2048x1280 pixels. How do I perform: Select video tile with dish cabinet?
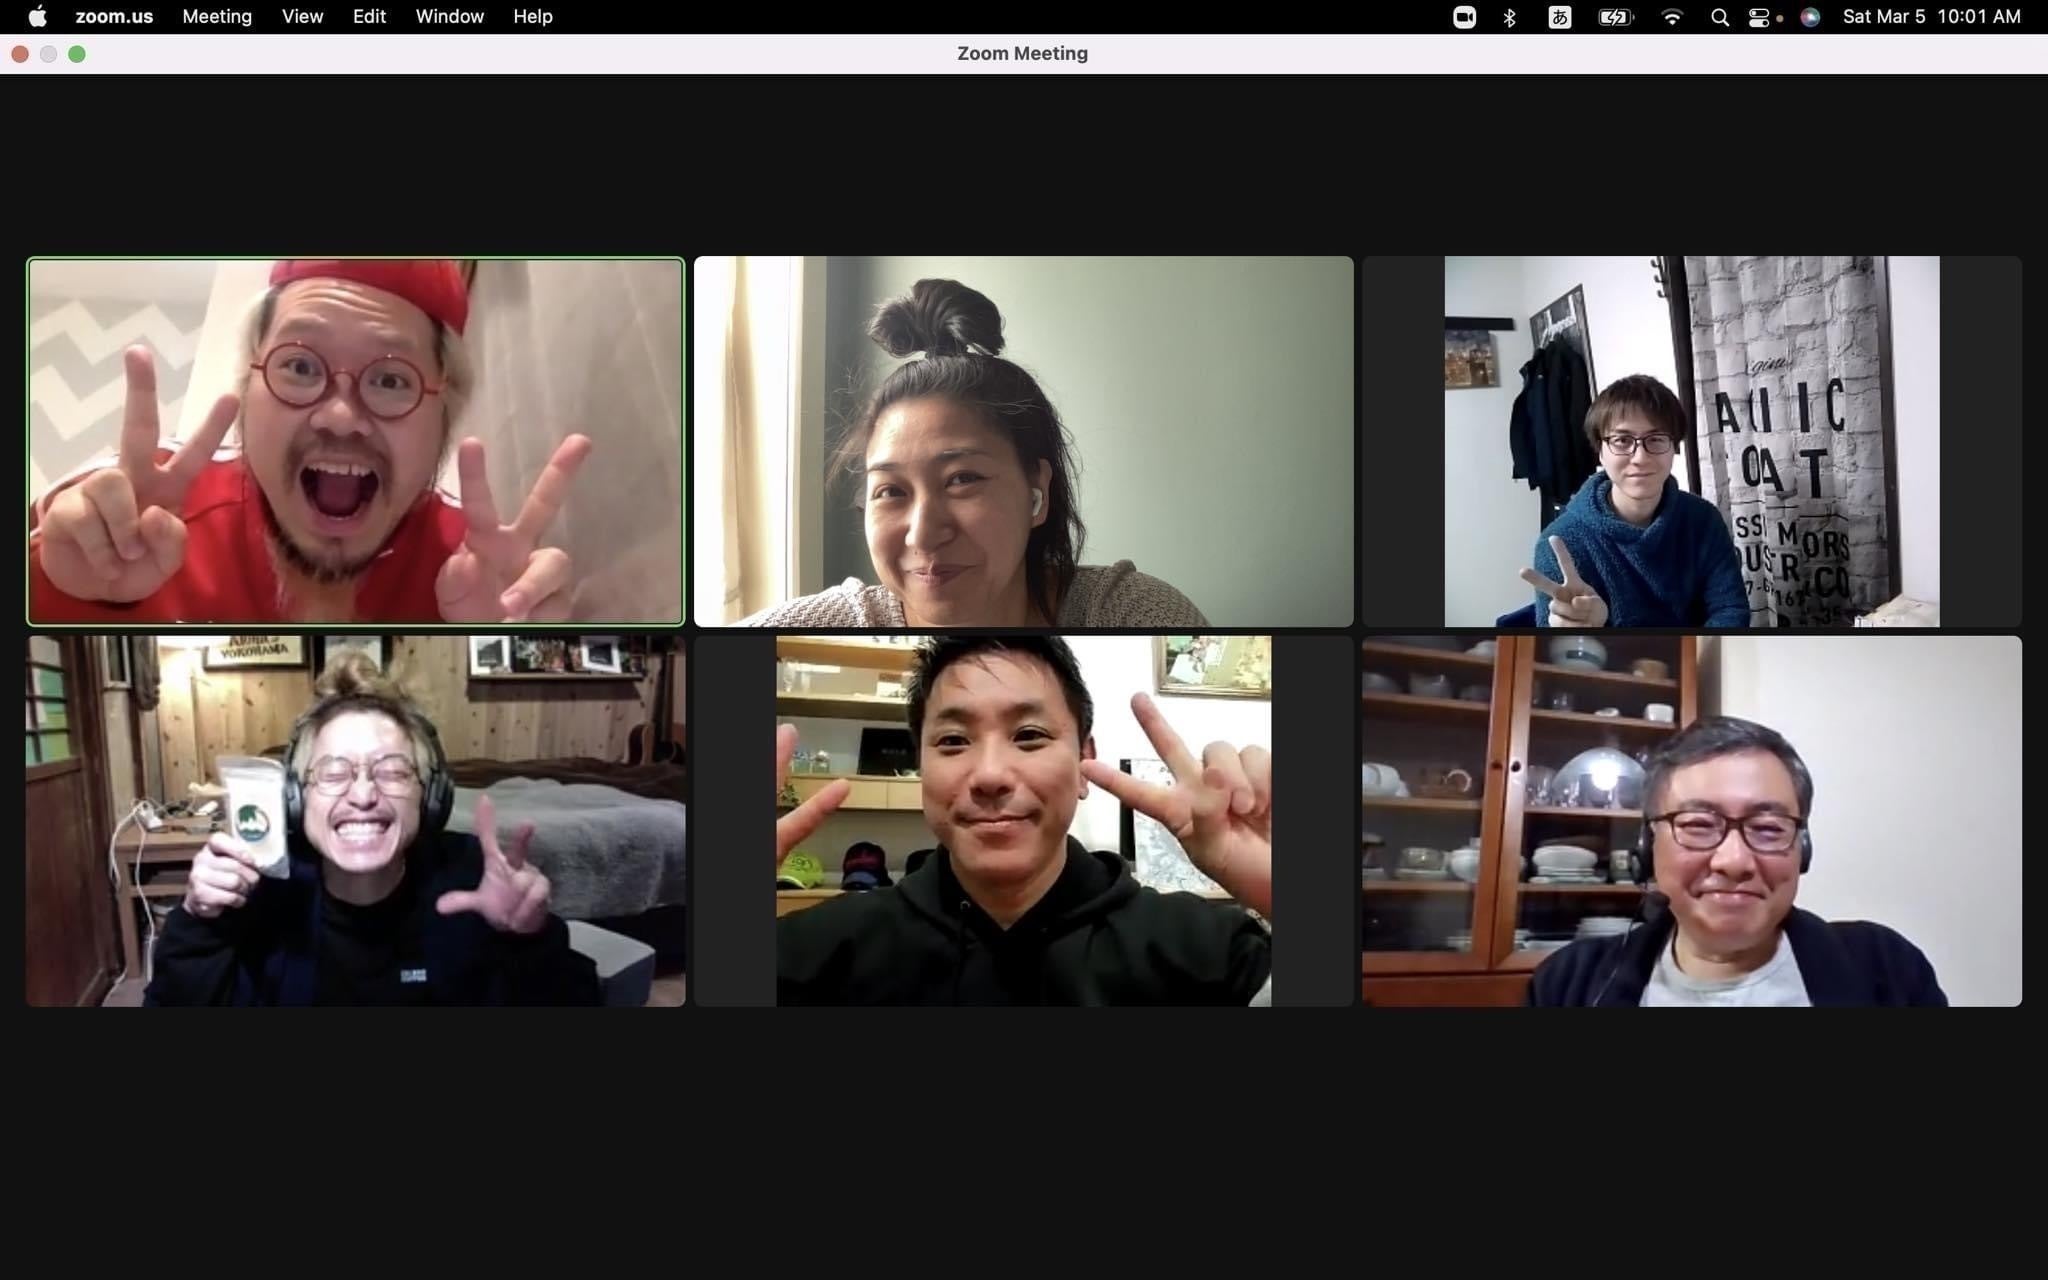[1691, 821]
